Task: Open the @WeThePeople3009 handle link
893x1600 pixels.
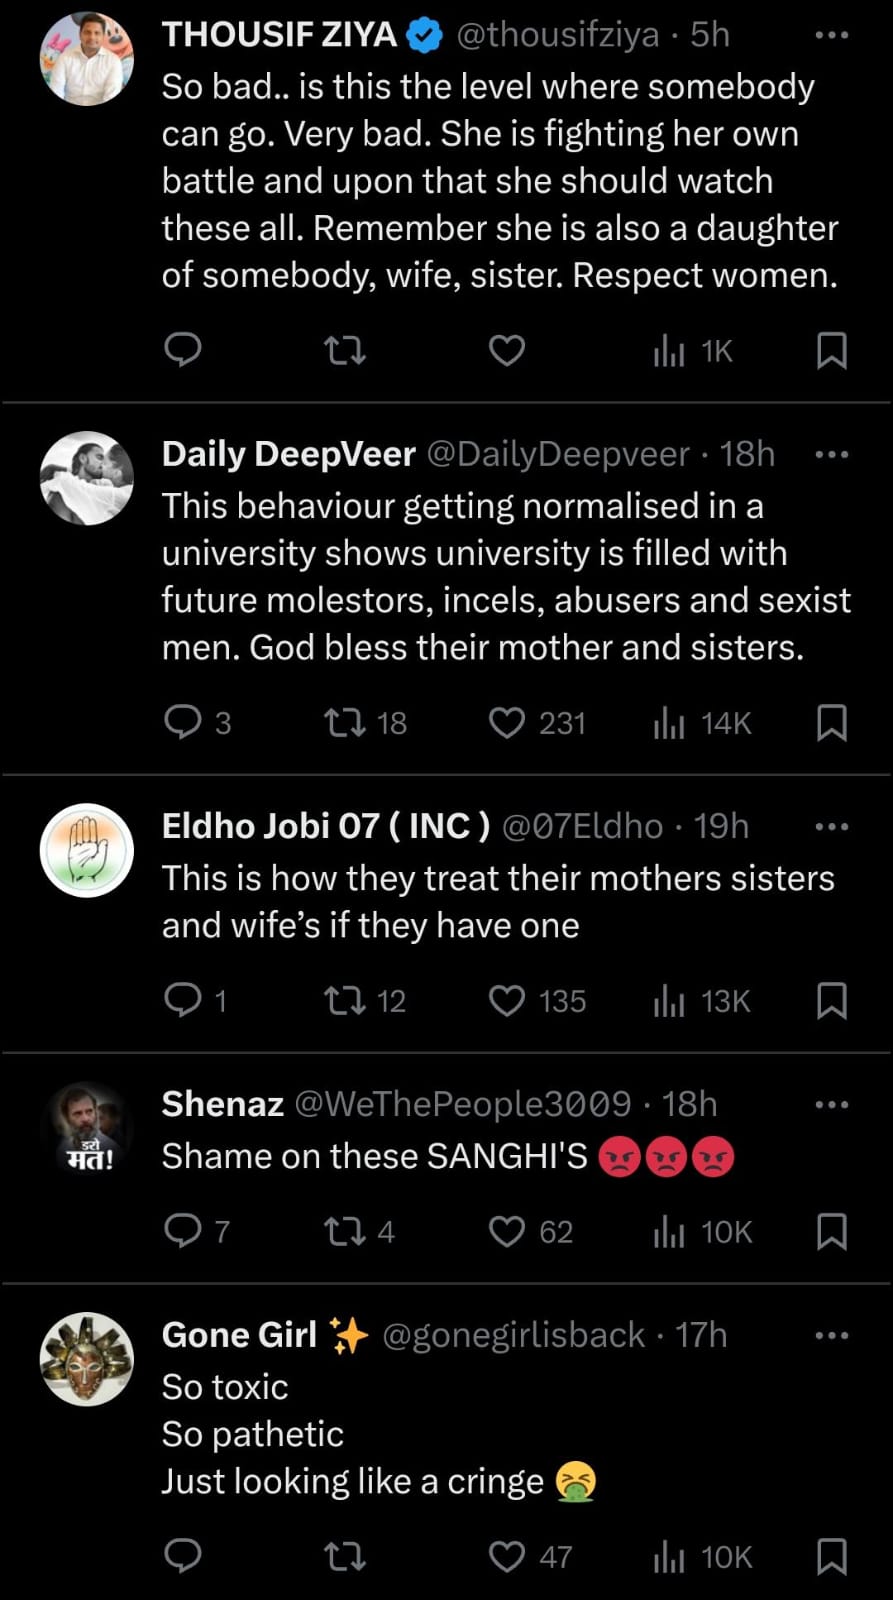Action: coord(463,1104)
